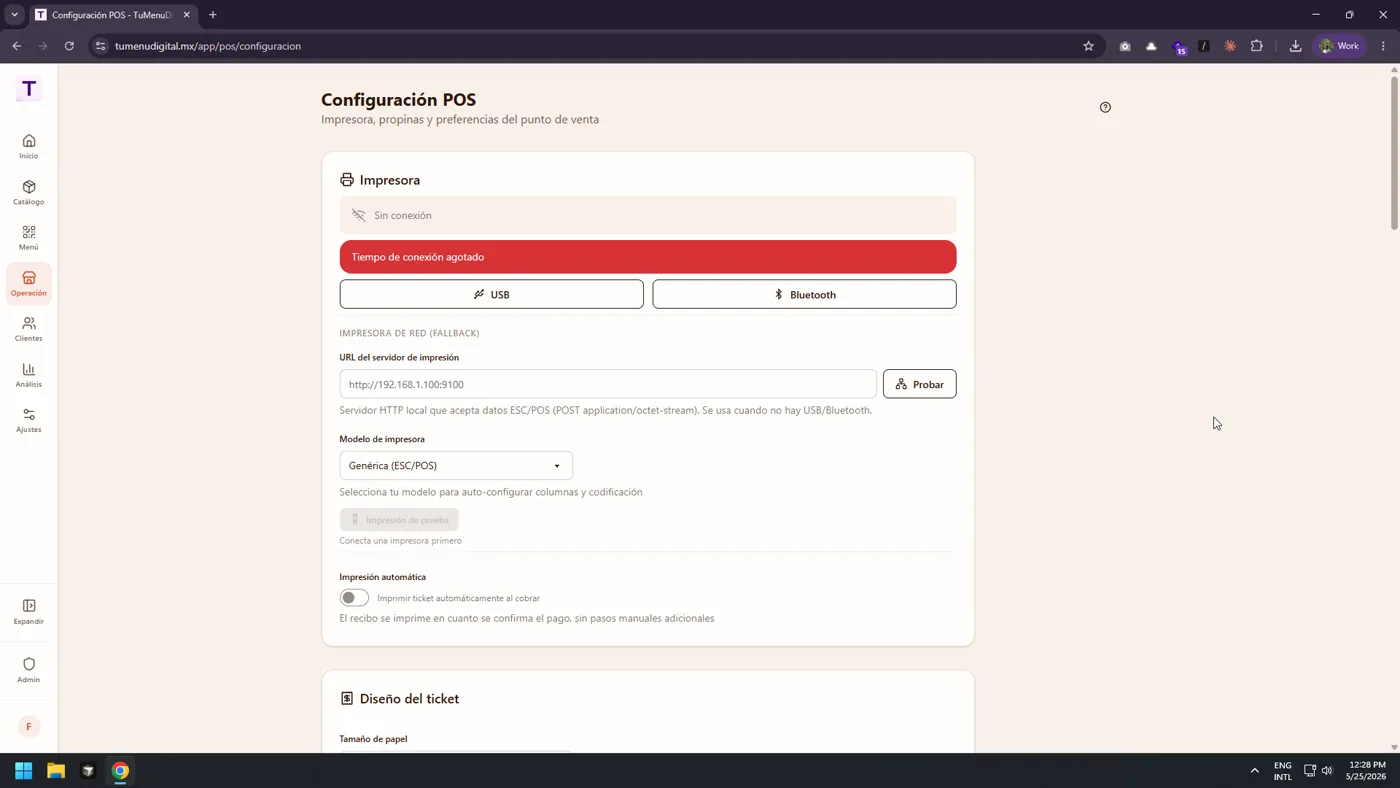Open the volume control in tray

coord(1327,770)
